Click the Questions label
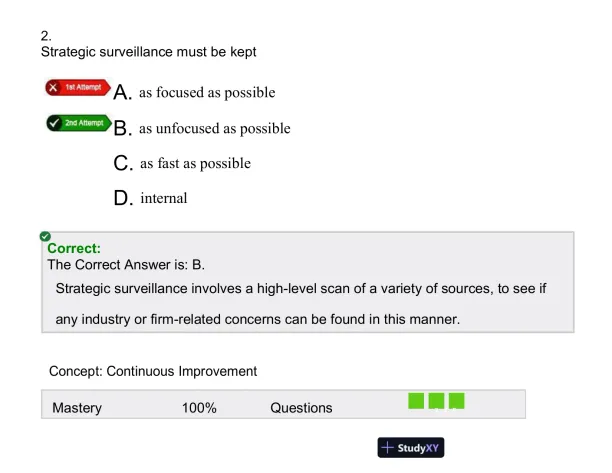Image resolution: width=612 pixels, height=473 pixels. [x=301, y=408]
